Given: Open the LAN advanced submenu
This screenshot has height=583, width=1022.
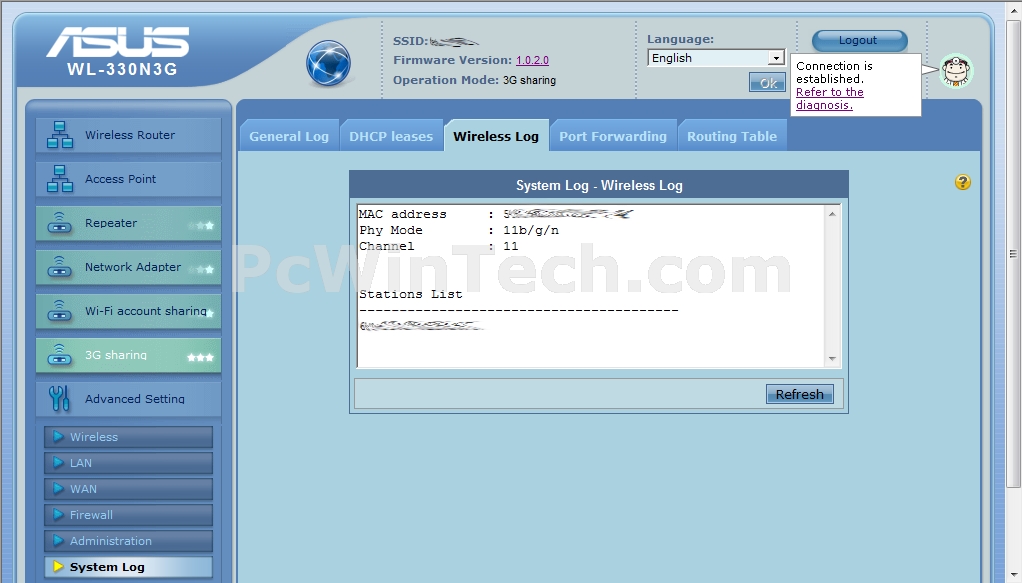Looking at the screenshot, I should 128,463.
